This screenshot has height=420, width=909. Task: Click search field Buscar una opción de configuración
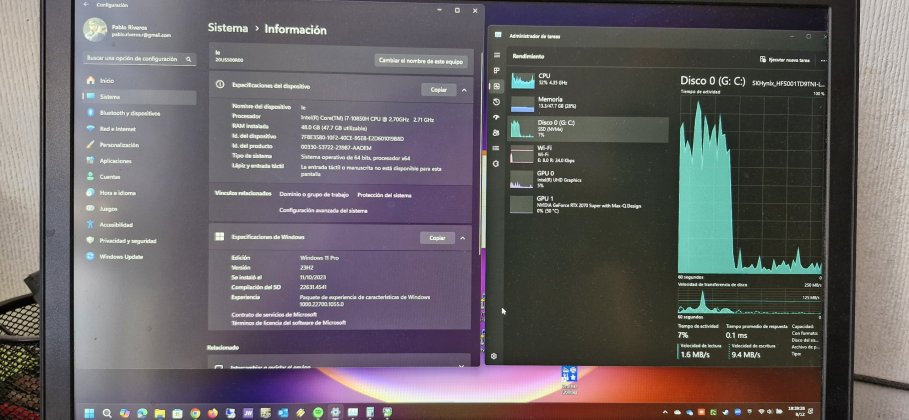click(x=139, y=59)
